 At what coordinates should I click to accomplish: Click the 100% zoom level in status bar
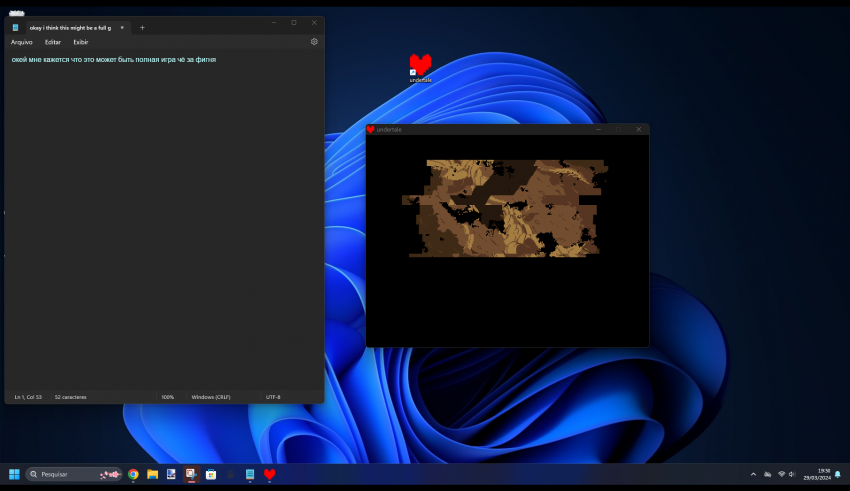click(168, 397)
